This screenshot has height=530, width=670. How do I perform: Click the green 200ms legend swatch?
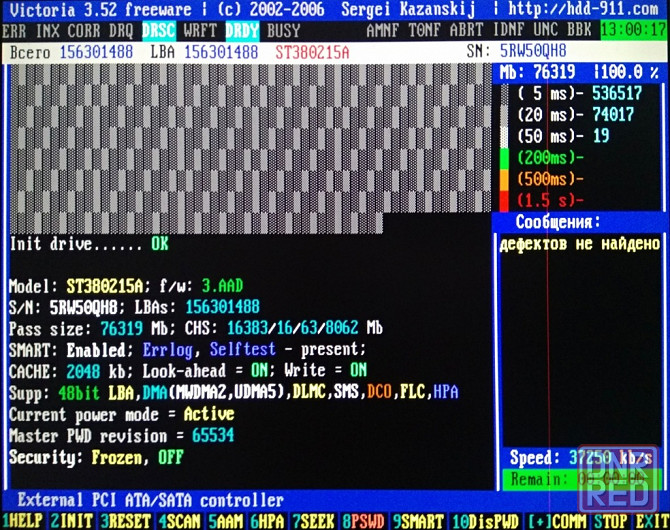[504, 158]
